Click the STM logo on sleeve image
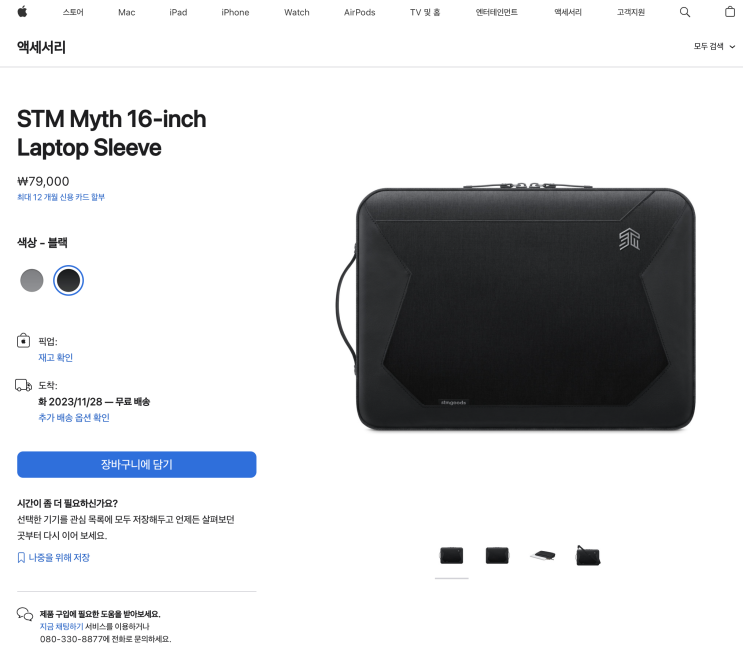Screen dimensions: 743x659 click(630, 239)
